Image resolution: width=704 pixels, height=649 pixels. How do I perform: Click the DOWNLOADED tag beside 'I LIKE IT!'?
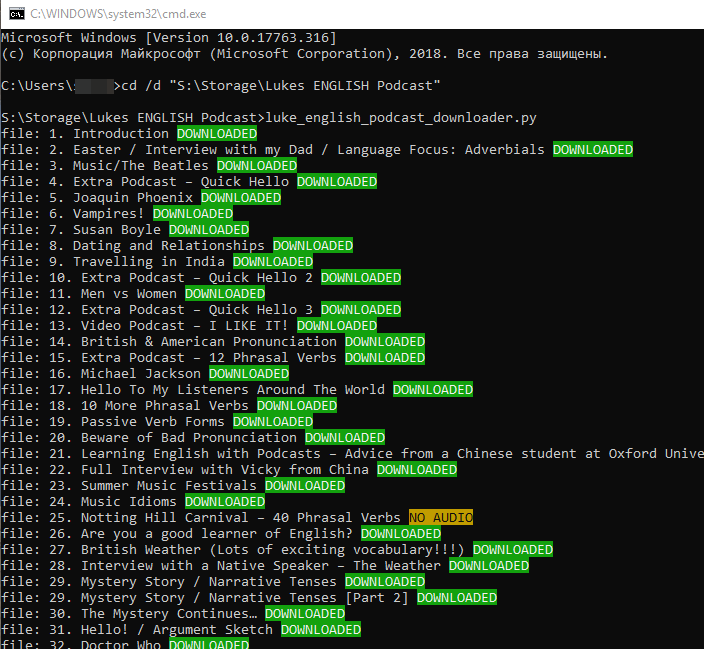click(337, 326)
